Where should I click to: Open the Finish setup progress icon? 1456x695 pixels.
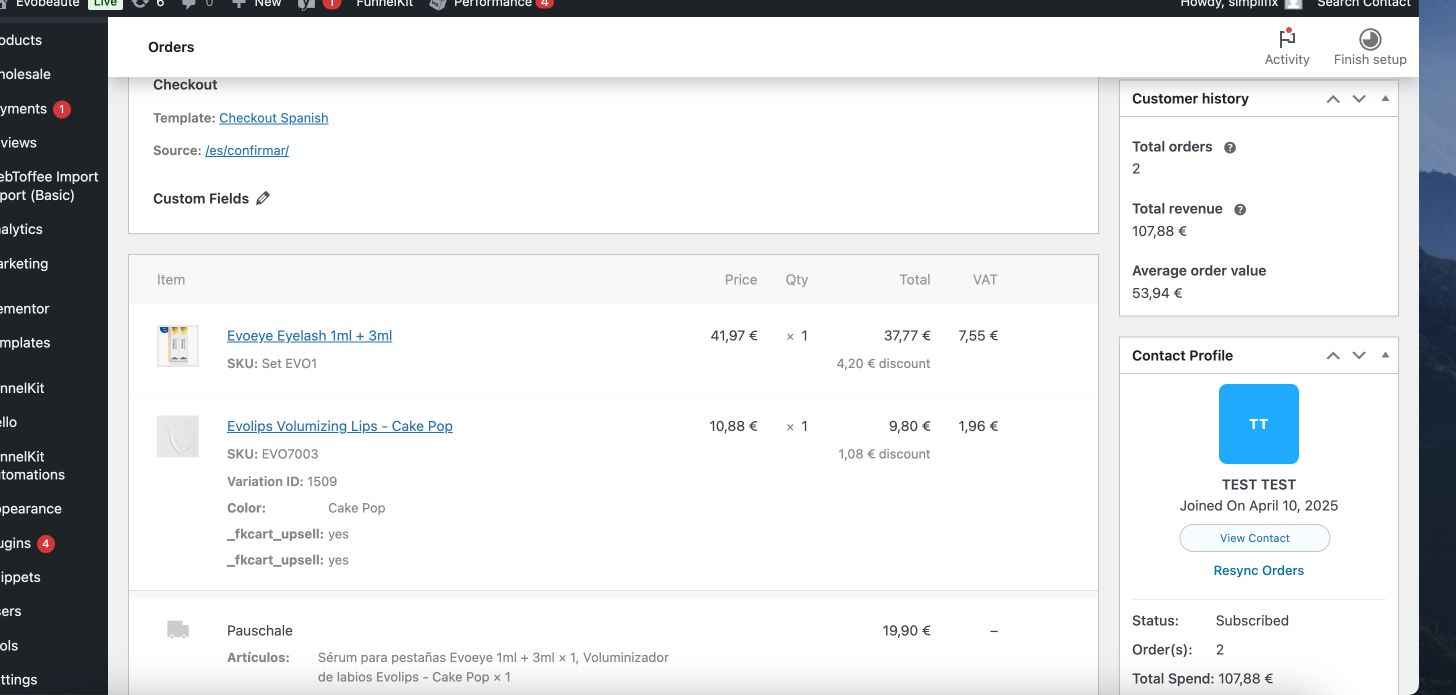coord(1370,39)
